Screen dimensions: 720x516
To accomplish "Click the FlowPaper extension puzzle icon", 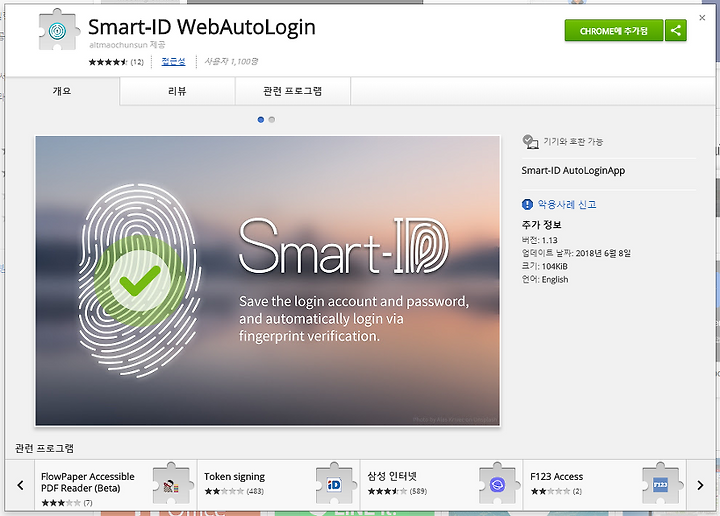I will point(171,484).
